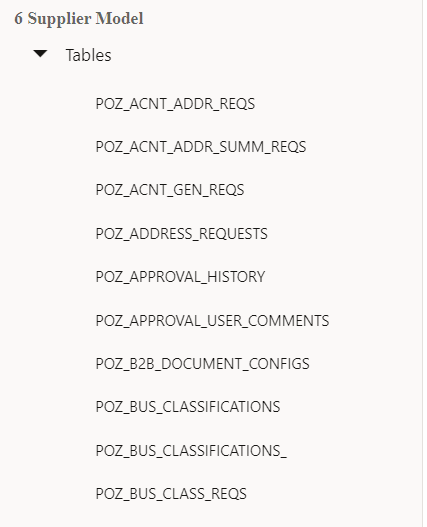Open the POZ_BUS_CLASS_REQS table

point(171,494)
